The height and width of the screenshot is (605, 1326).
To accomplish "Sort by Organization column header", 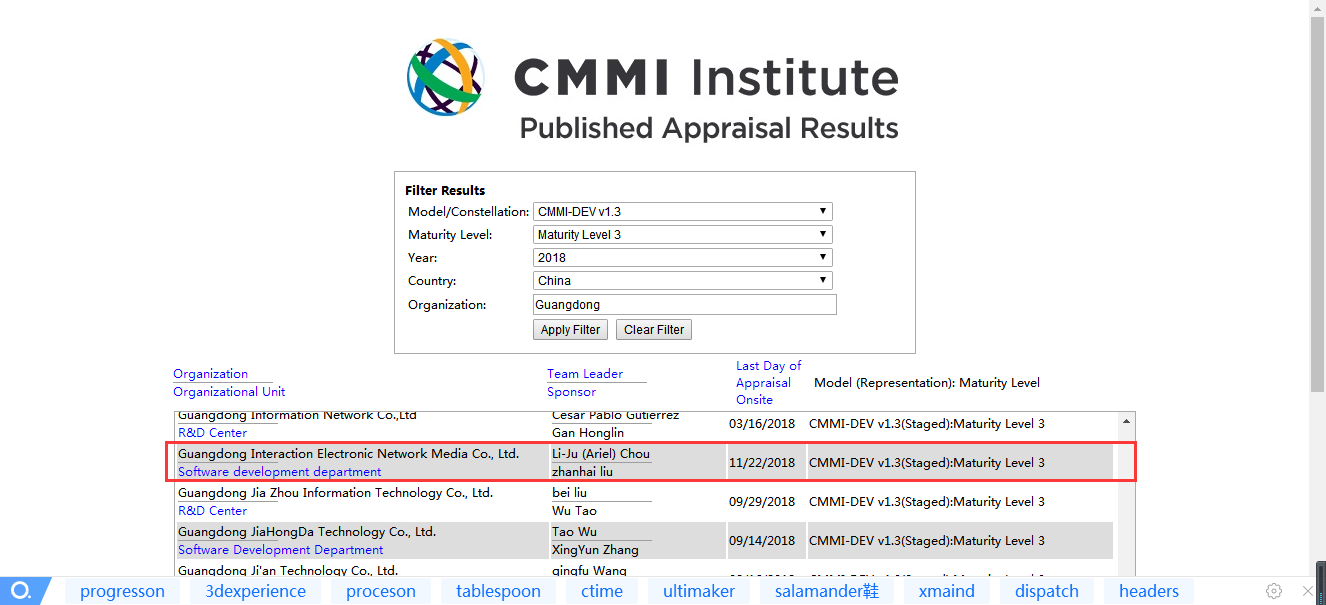I will coord(210,374).
